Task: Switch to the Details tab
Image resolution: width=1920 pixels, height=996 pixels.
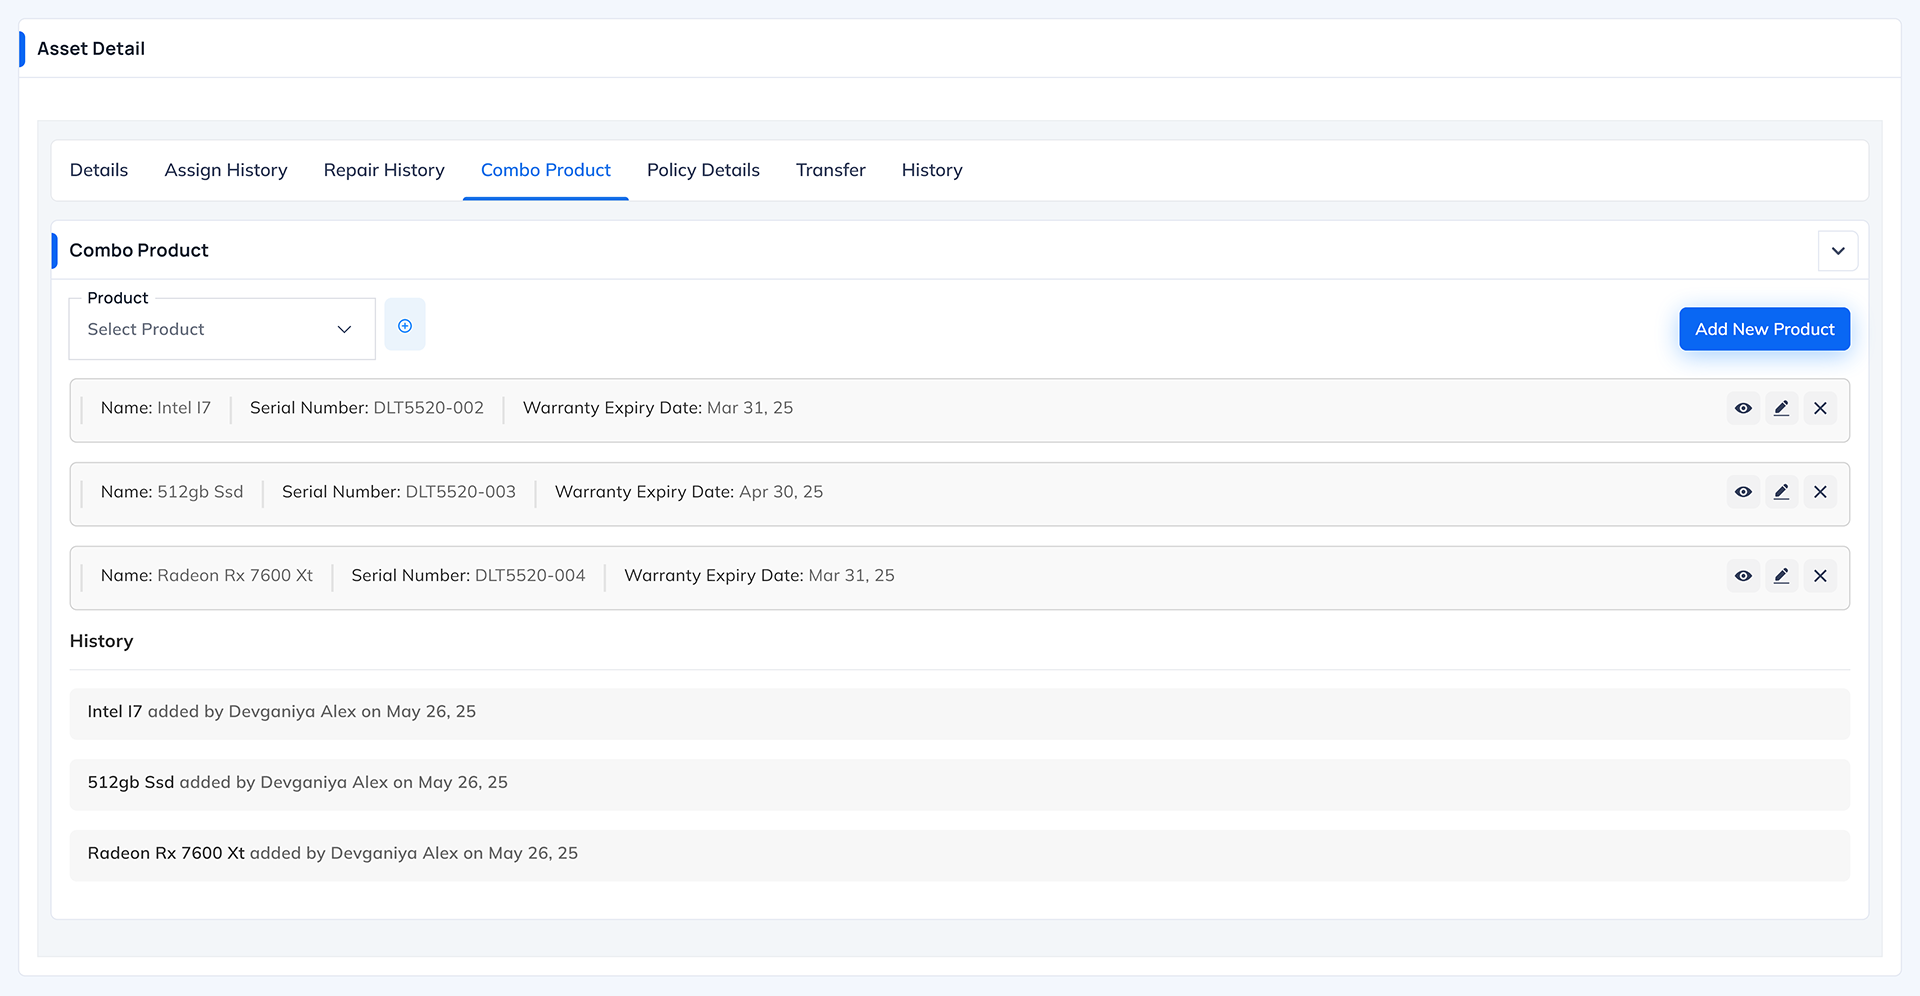Action: pyautogui.click(x=99, y=170)
